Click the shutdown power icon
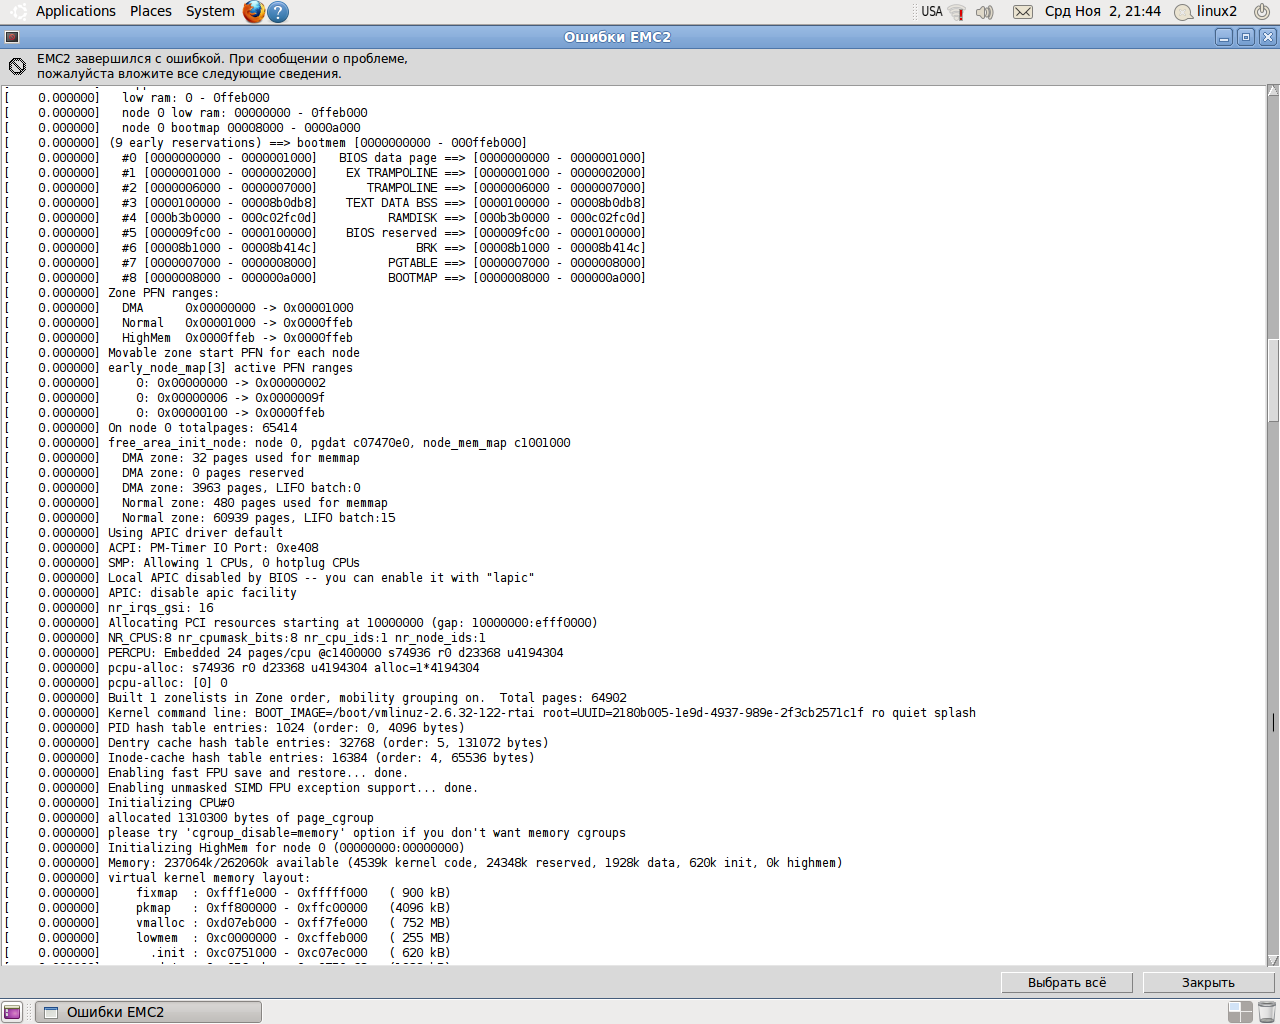Viewport: 1280px width, 1024px height. [x=1262, y=12]
